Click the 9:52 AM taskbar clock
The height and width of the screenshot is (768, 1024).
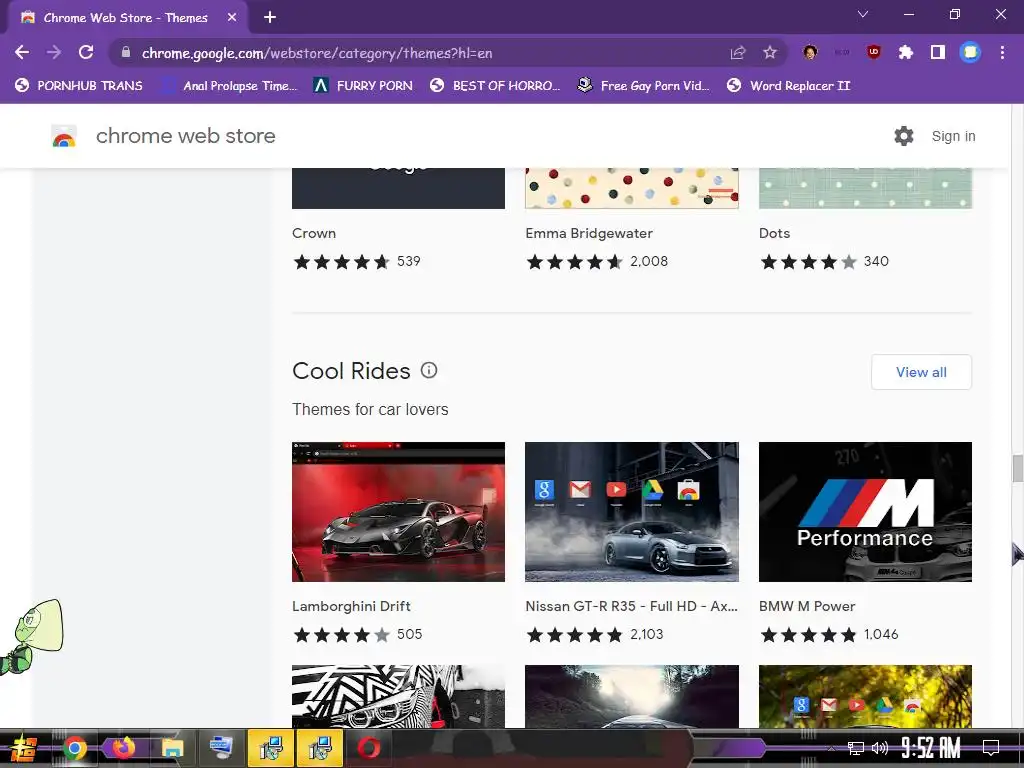(931, 748)
